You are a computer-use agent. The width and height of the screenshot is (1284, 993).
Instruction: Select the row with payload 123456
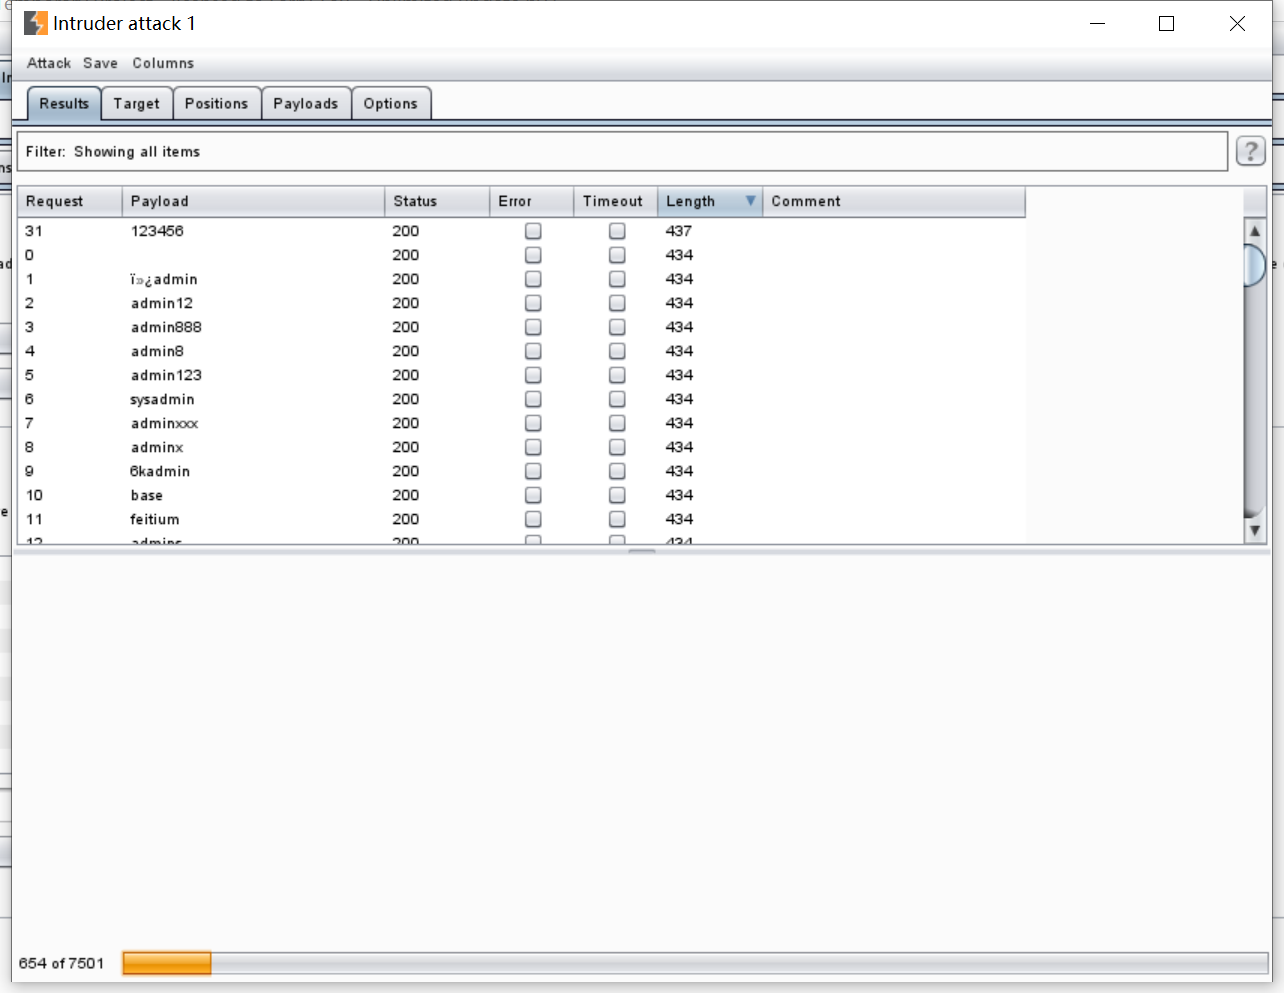(521, 231)
